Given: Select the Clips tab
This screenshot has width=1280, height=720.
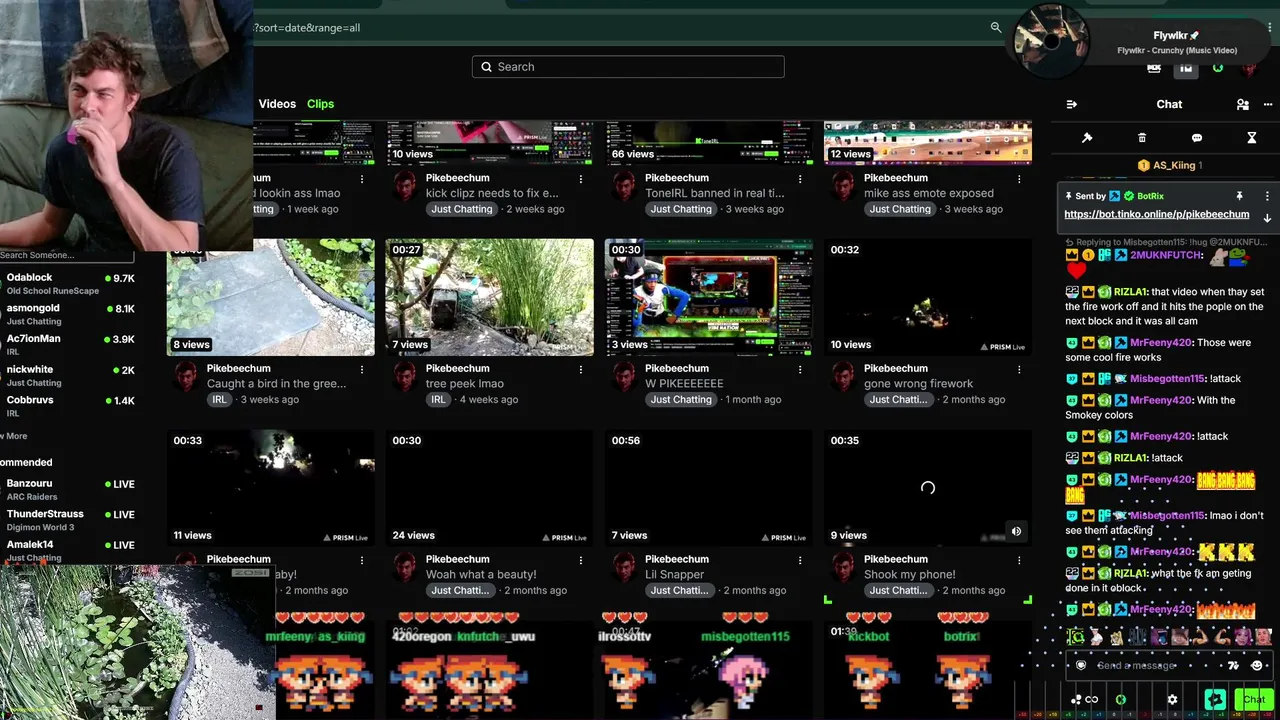Looking at the screenshot, I should pos(321,104).
